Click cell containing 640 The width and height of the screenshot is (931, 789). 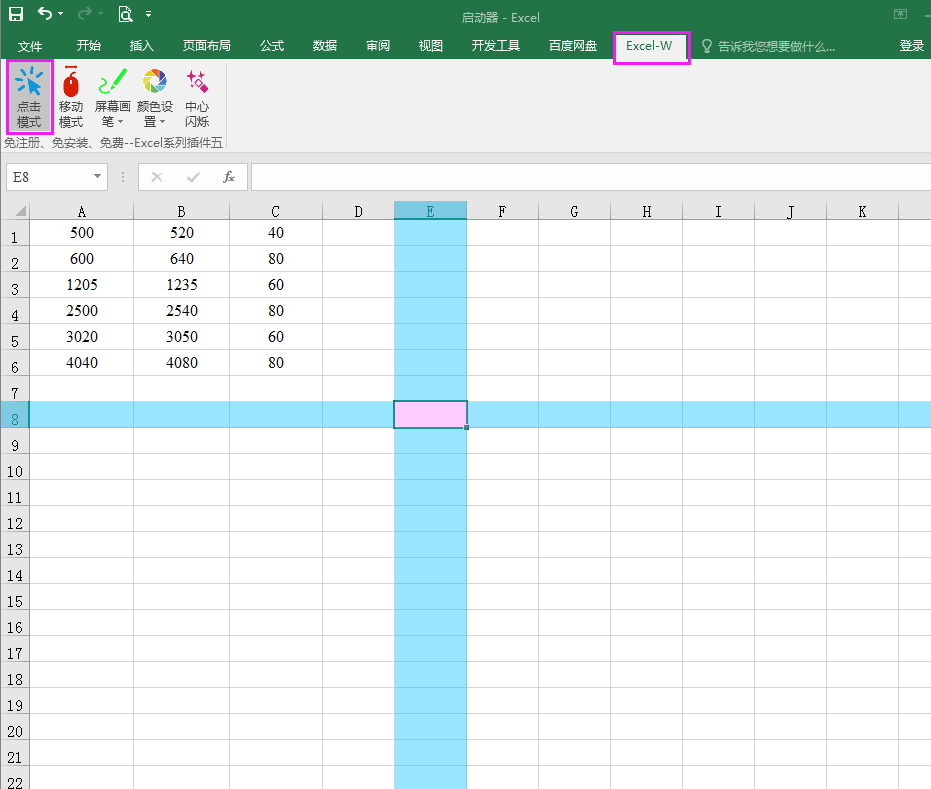[181, 259]
